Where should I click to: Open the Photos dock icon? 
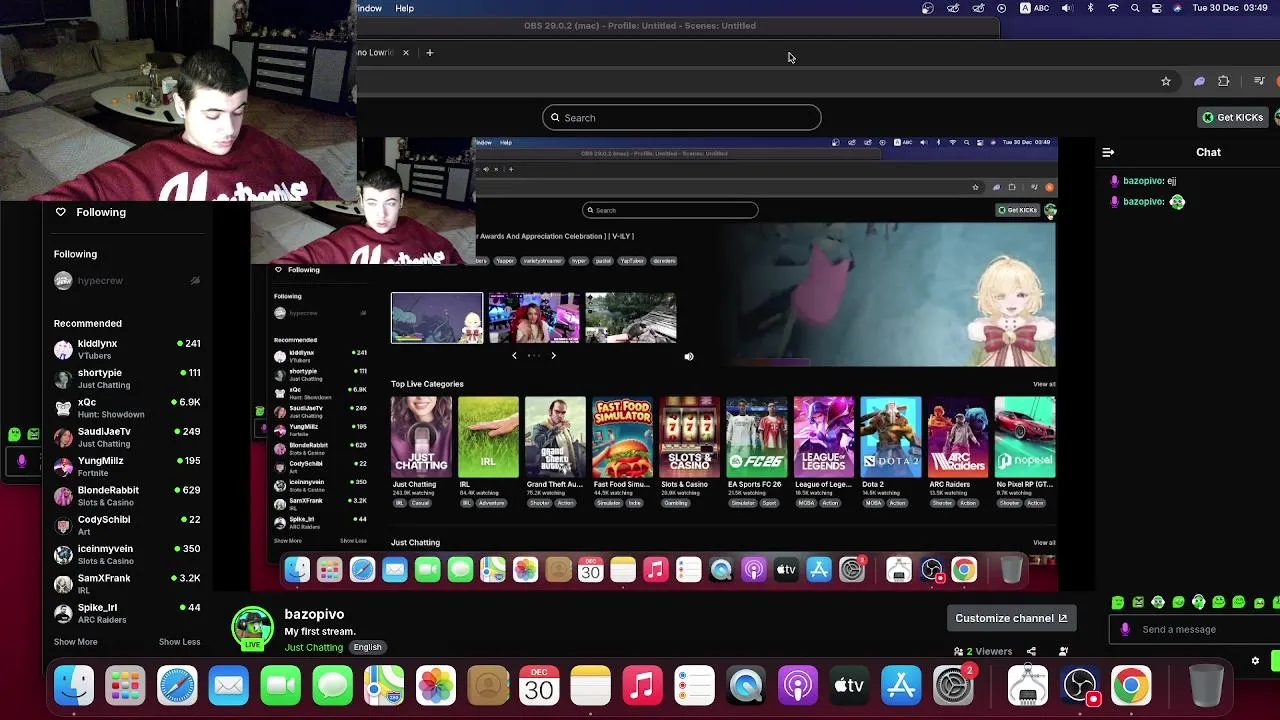coord(436,686)
